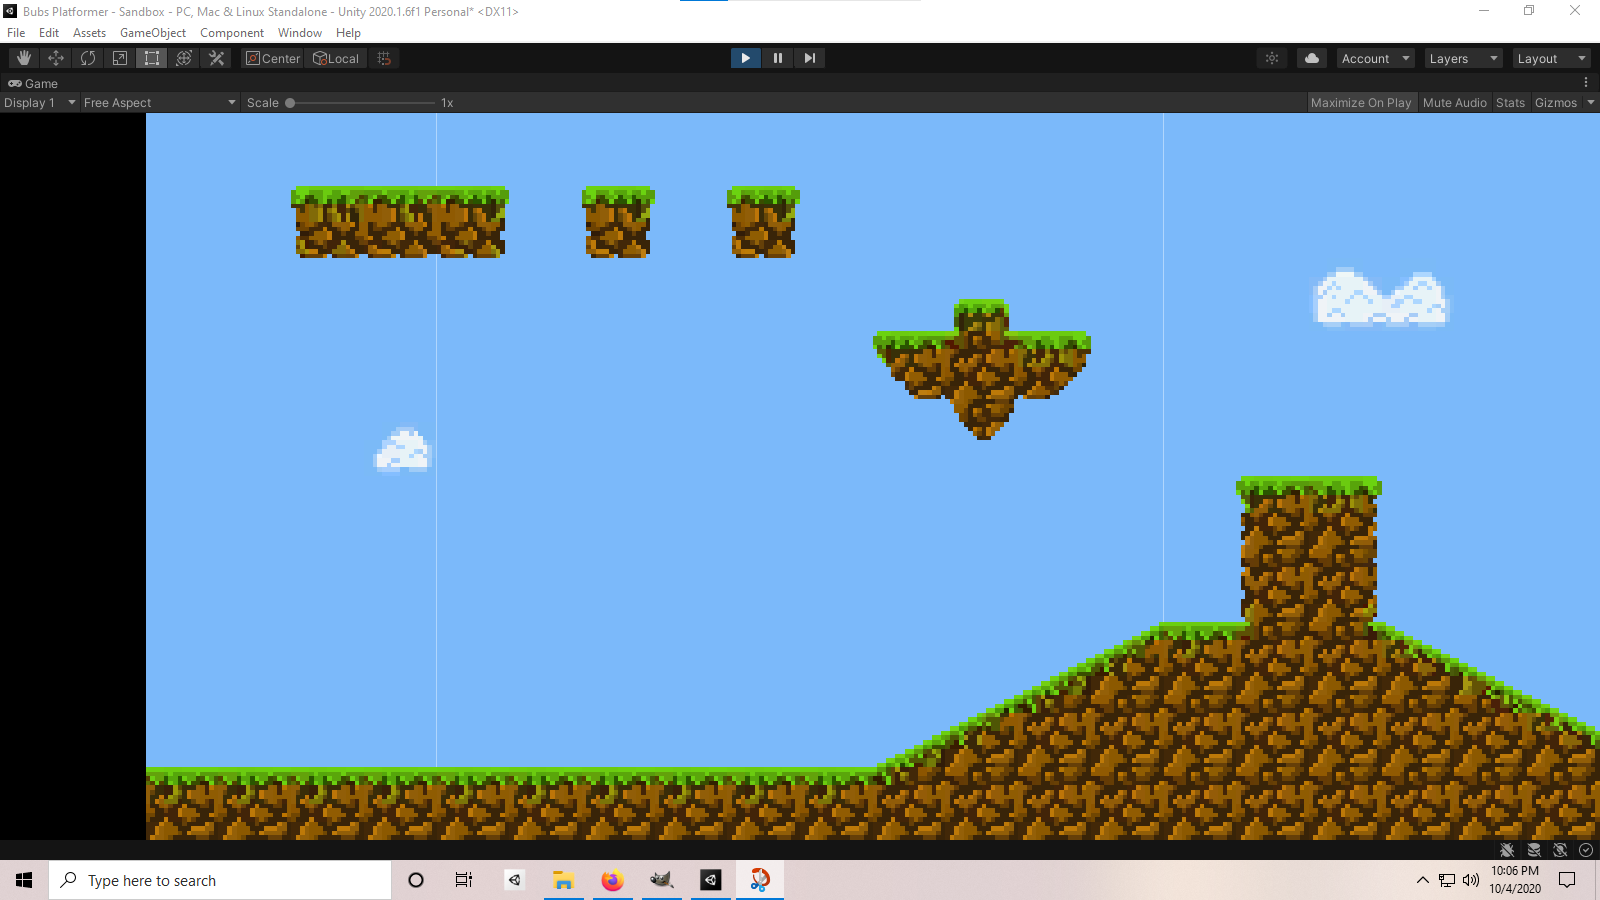Open the network status tray icon
The height and width of the screenshot is (900, 1600).
coord(1447,880)
